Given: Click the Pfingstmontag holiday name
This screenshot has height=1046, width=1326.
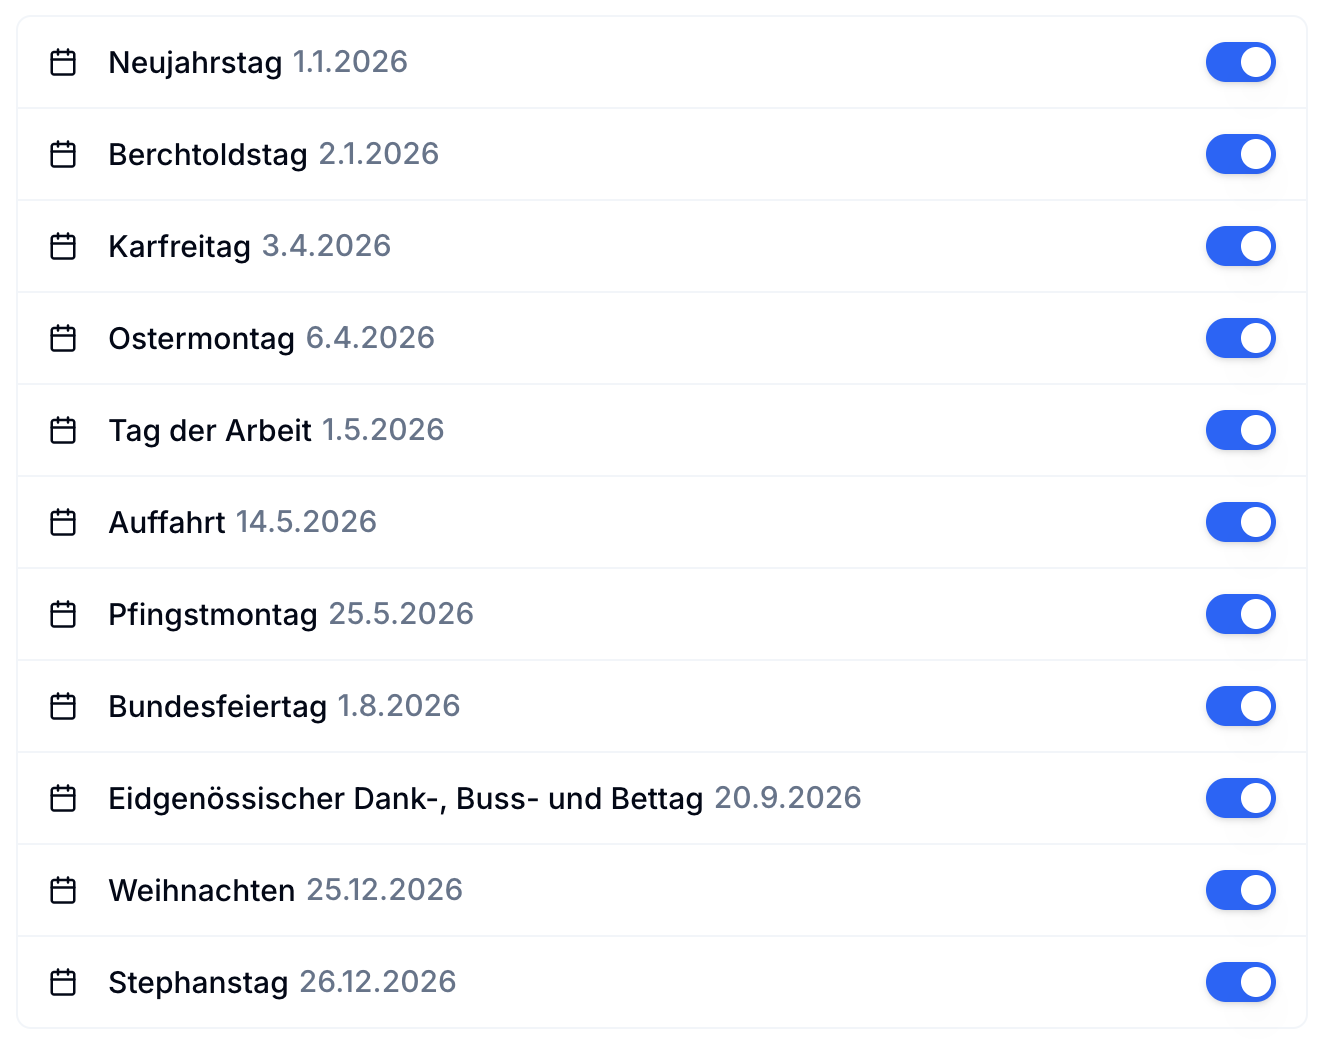Looking at the screenshot, I should [x=213, y=614].
